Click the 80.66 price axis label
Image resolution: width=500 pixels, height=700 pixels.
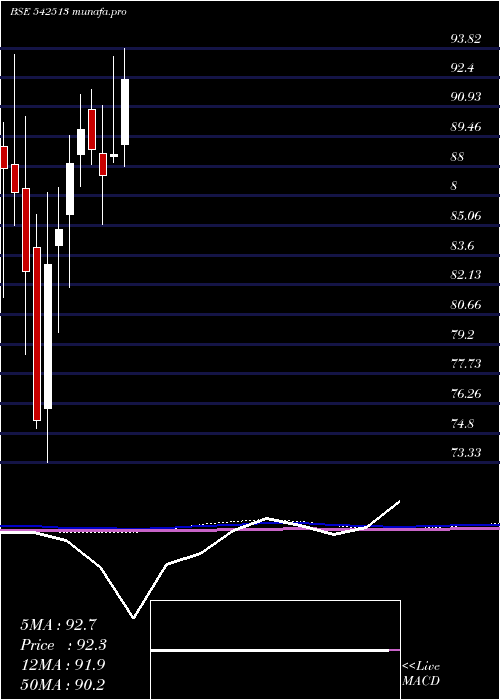point(466,305)
